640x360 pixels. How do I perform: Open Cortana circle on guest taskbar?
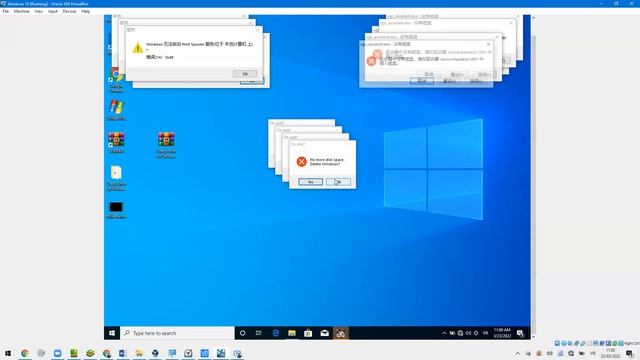click(x=242, y=333)
